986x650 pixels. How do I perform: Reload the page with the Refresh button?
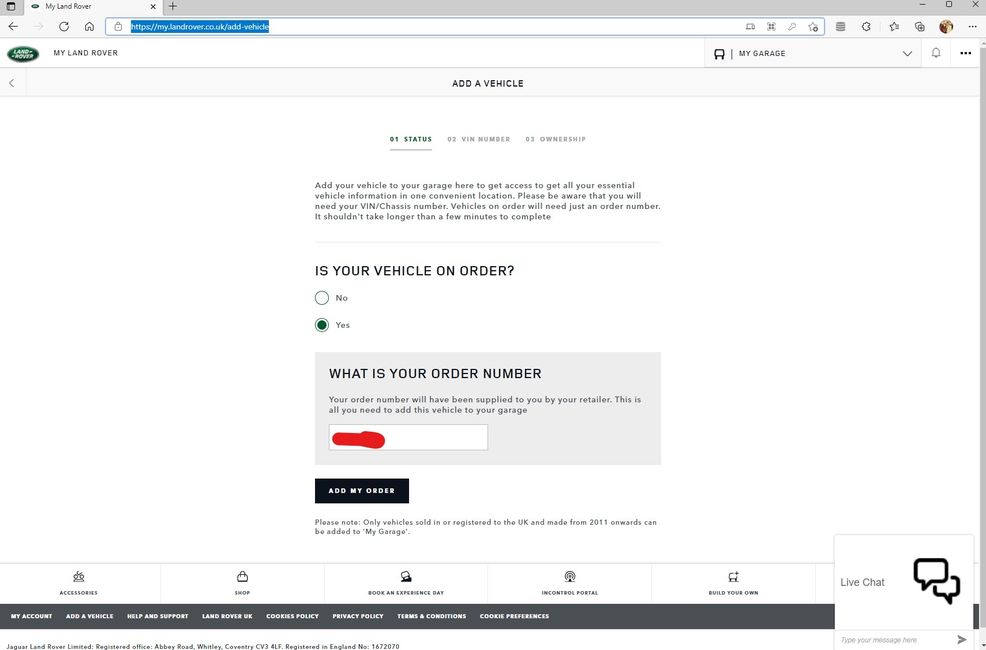64,26
